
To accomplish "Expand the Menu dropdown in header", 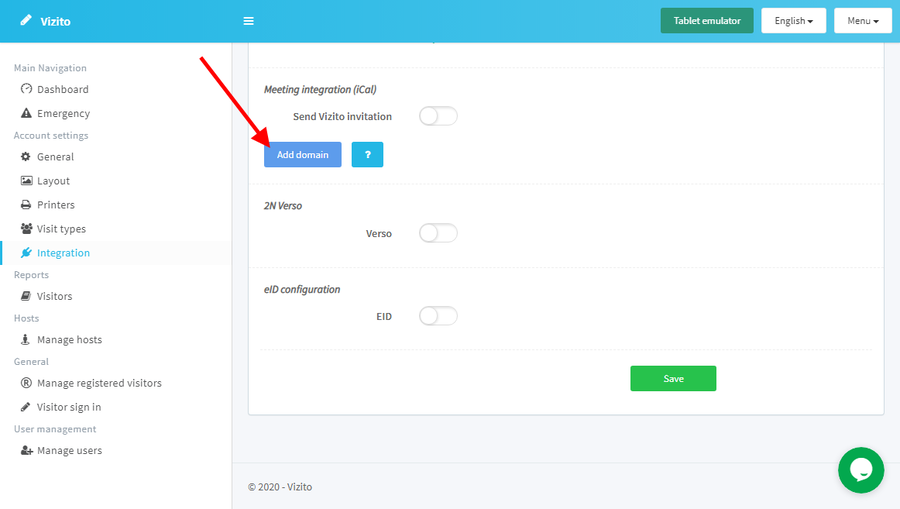I will [x=862, y=21].
